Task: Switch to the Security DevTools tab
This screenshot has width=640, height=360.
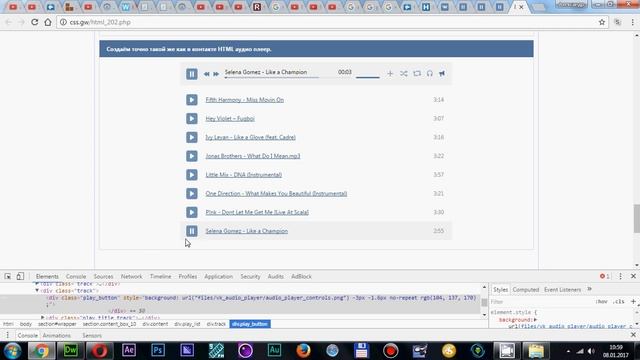Action: [x=250, y=276]
